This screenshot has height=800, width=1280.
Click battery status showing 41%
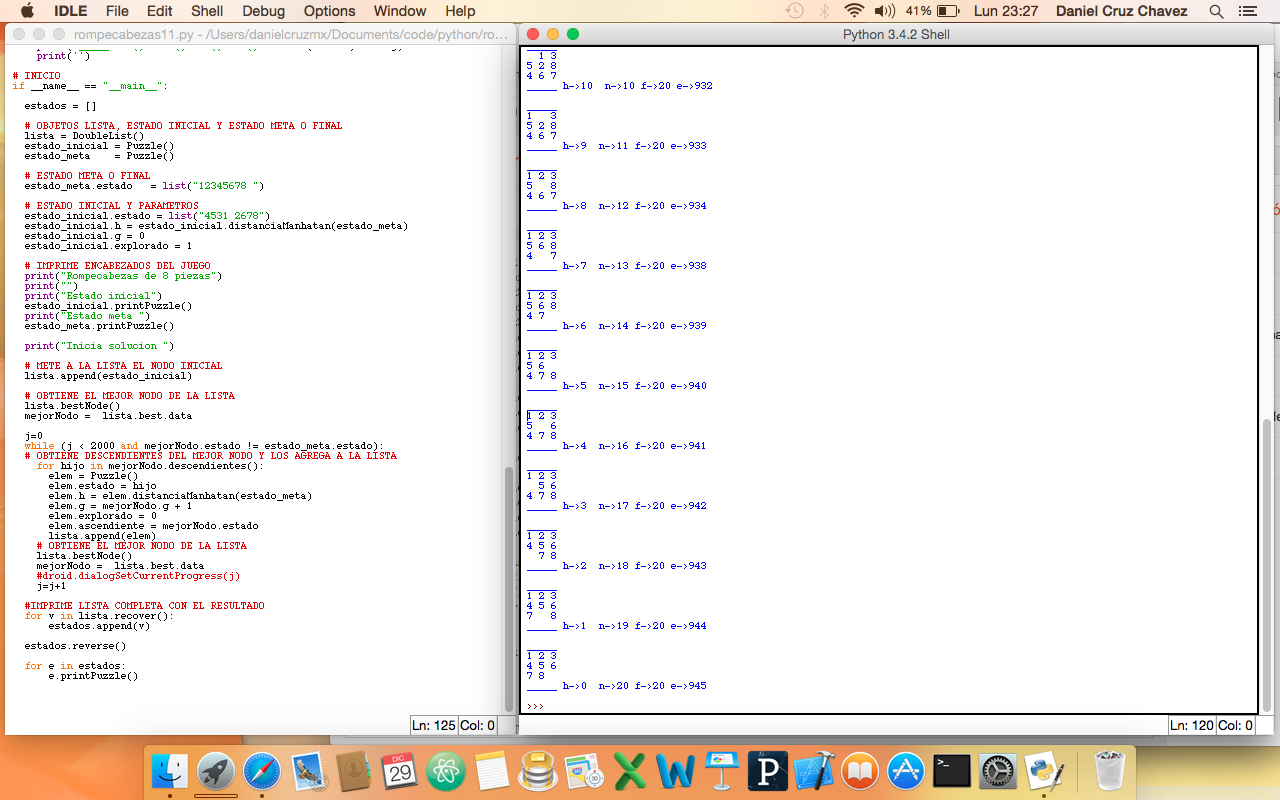pyautogui.click(x=933, y=11)
